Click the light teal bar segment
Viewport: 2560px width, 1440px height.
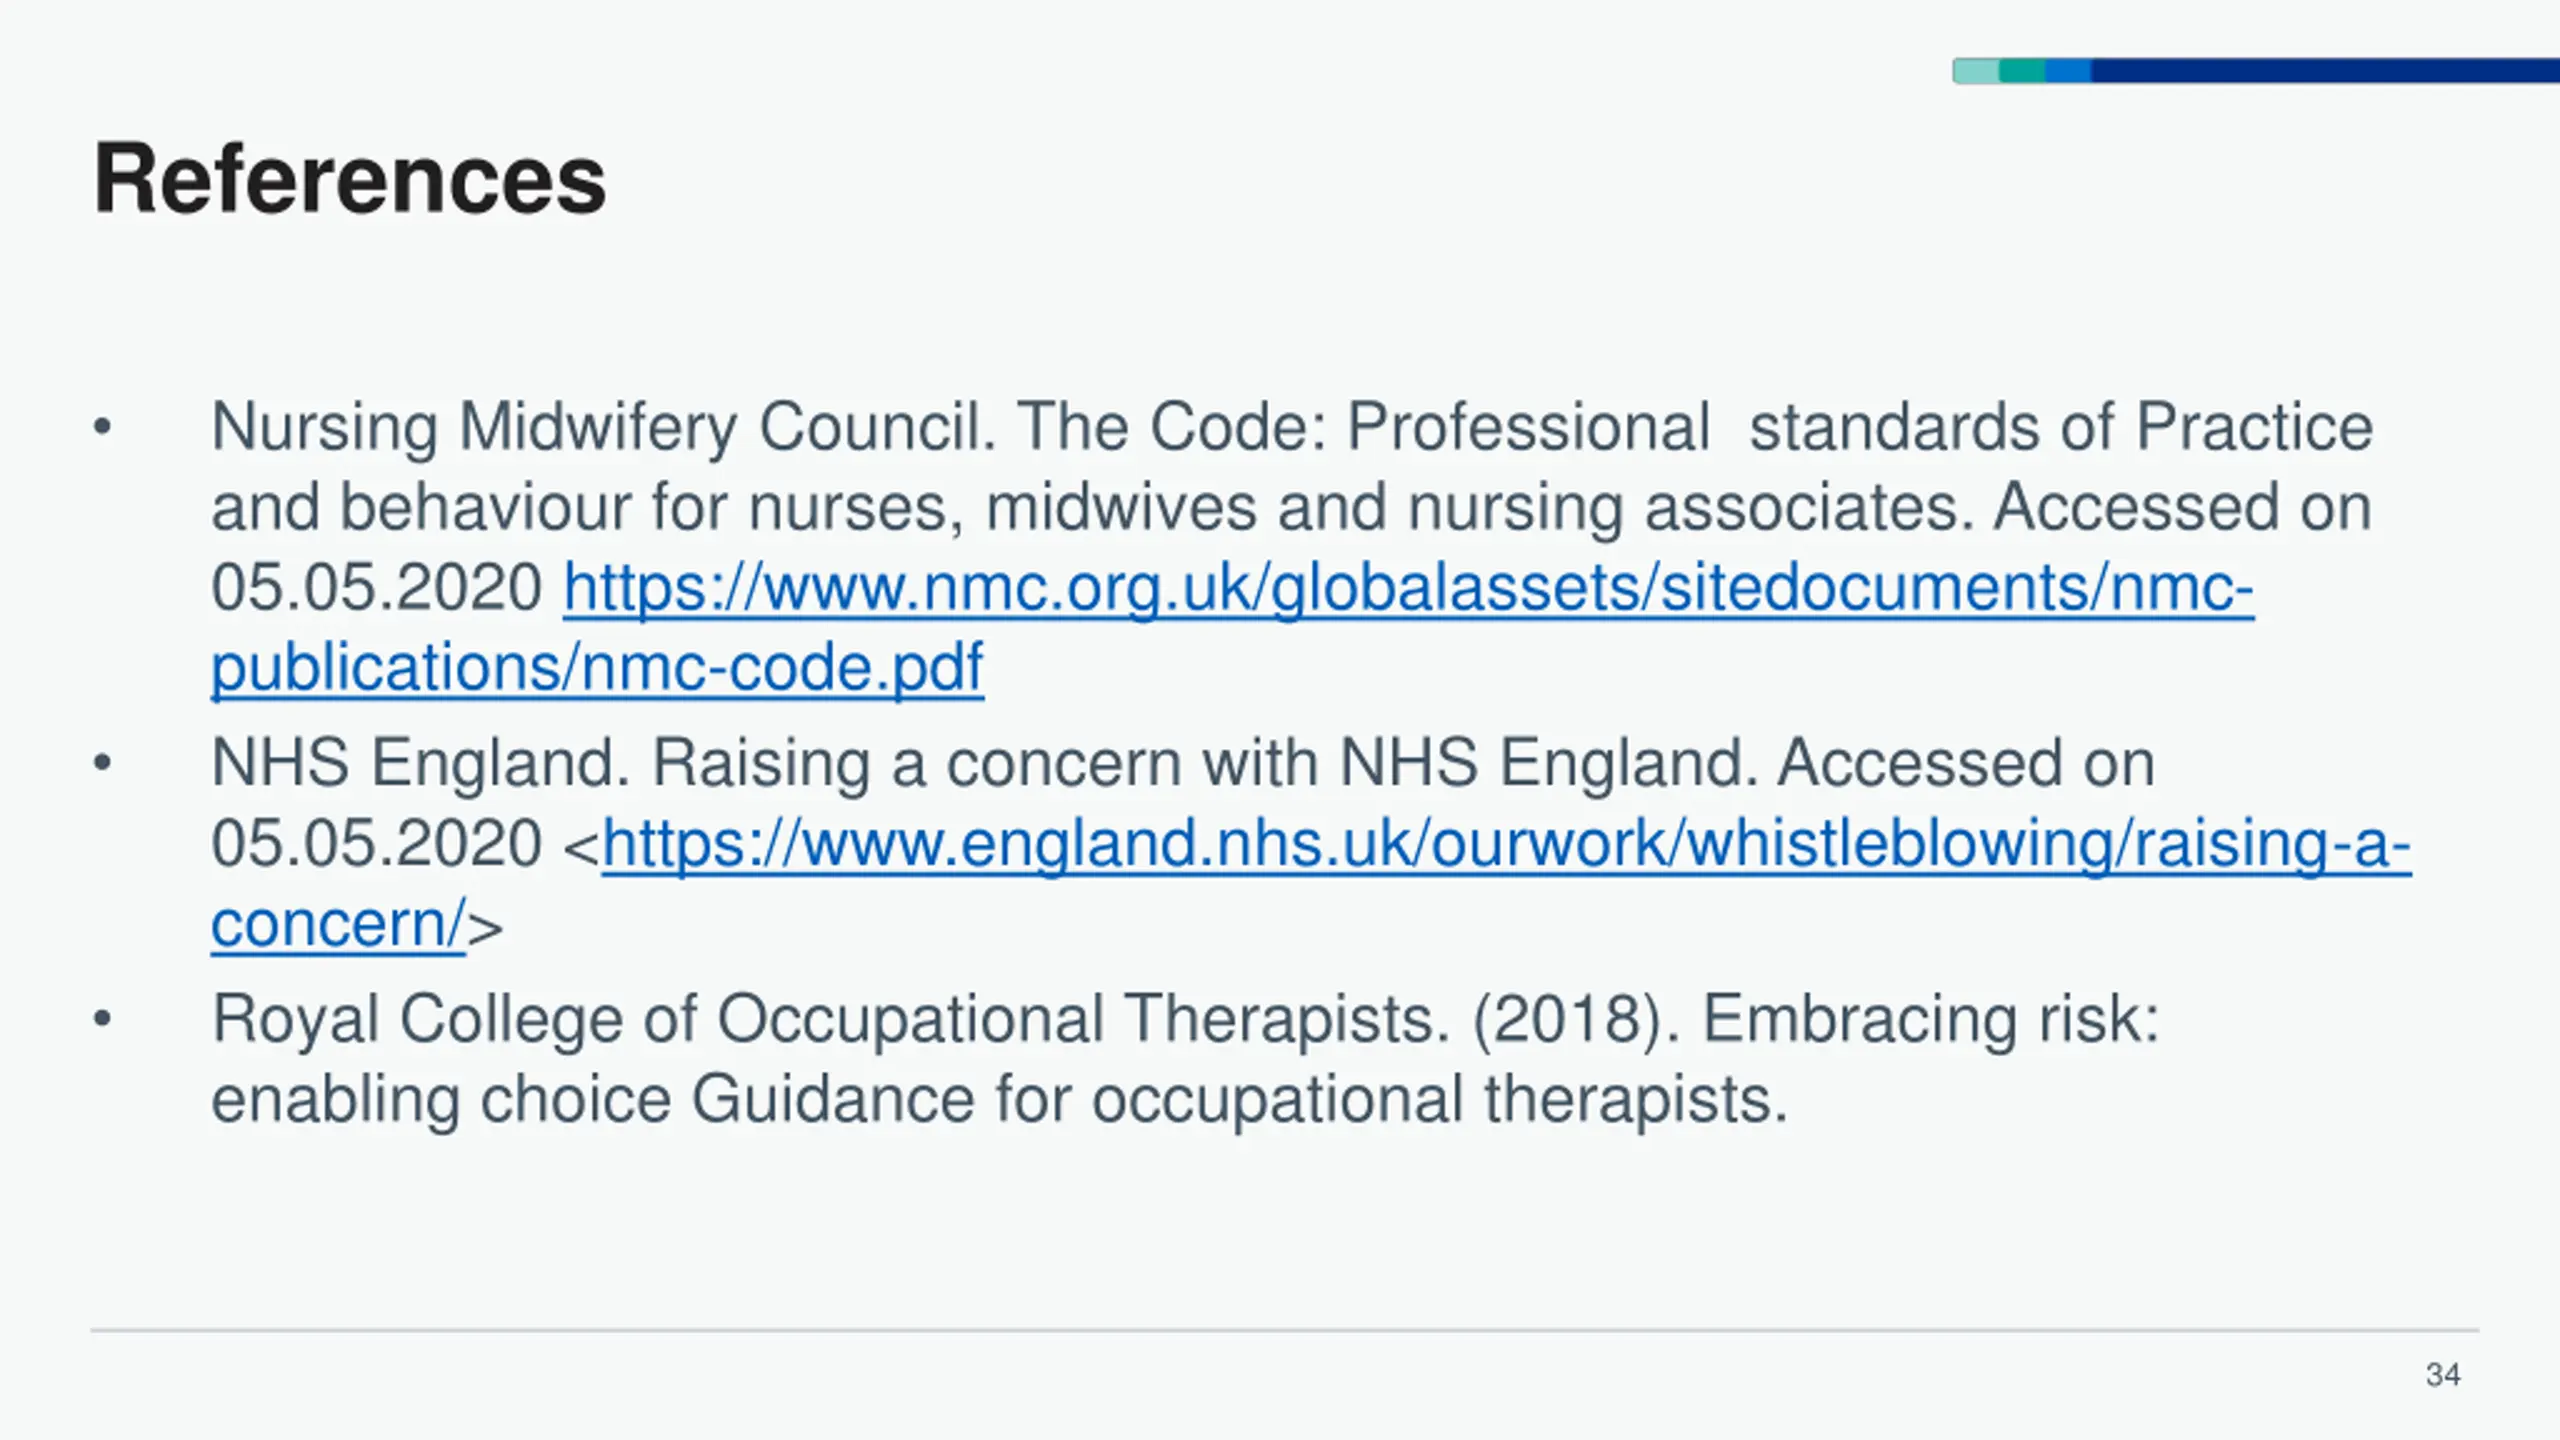click(1976, 71)
